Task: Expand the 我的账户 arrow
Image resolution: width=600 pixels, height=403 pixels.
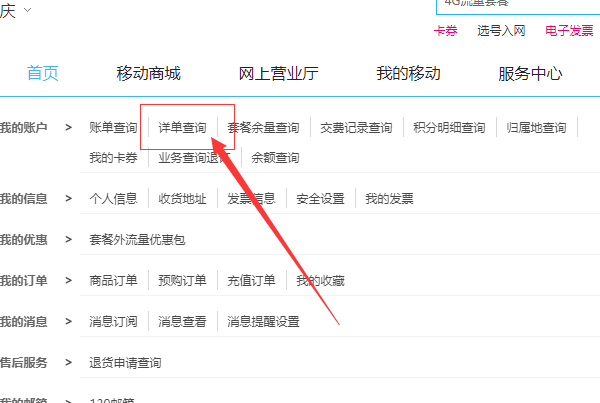Action: [68, 128]
